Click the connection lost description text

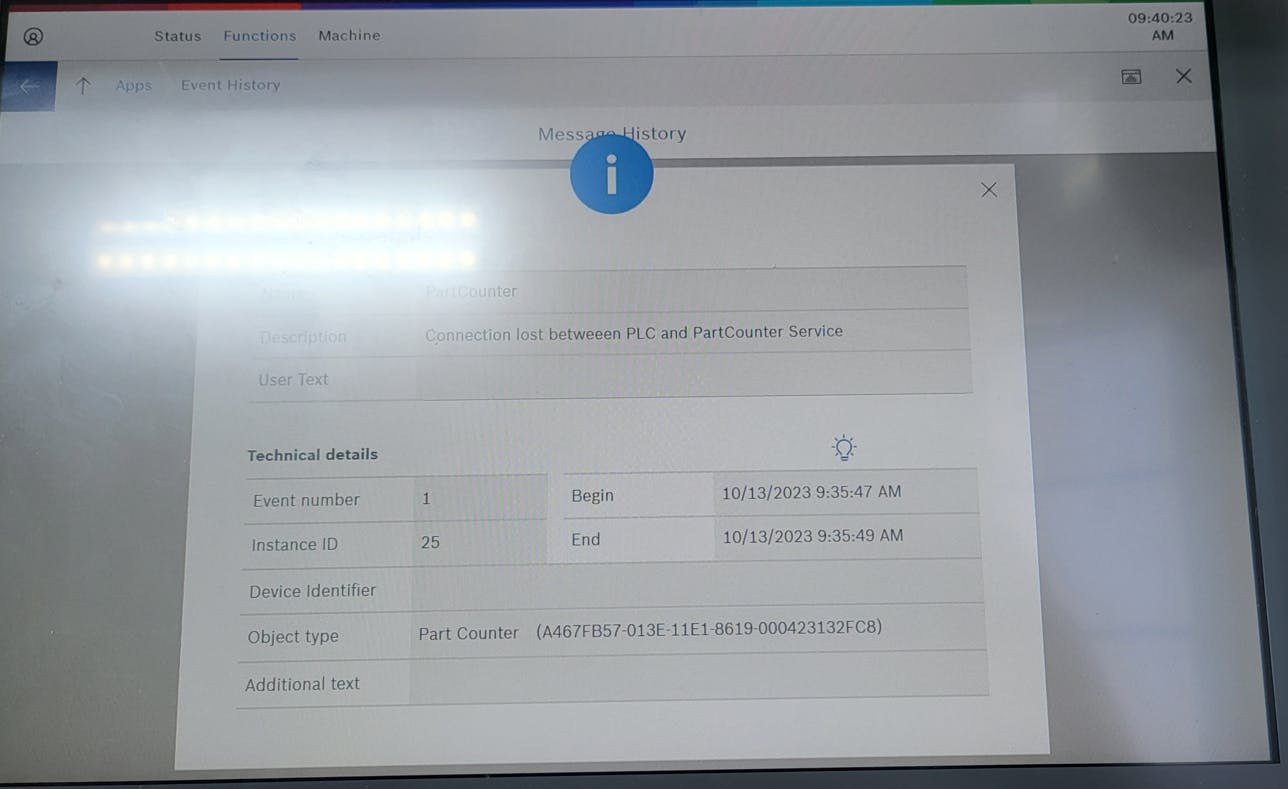point(633,333)
